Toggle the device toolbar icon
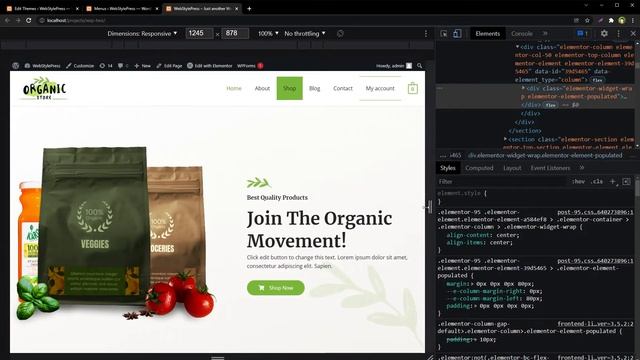The width and height of the screenshot is (640, 360). click(x=457, y=33)
